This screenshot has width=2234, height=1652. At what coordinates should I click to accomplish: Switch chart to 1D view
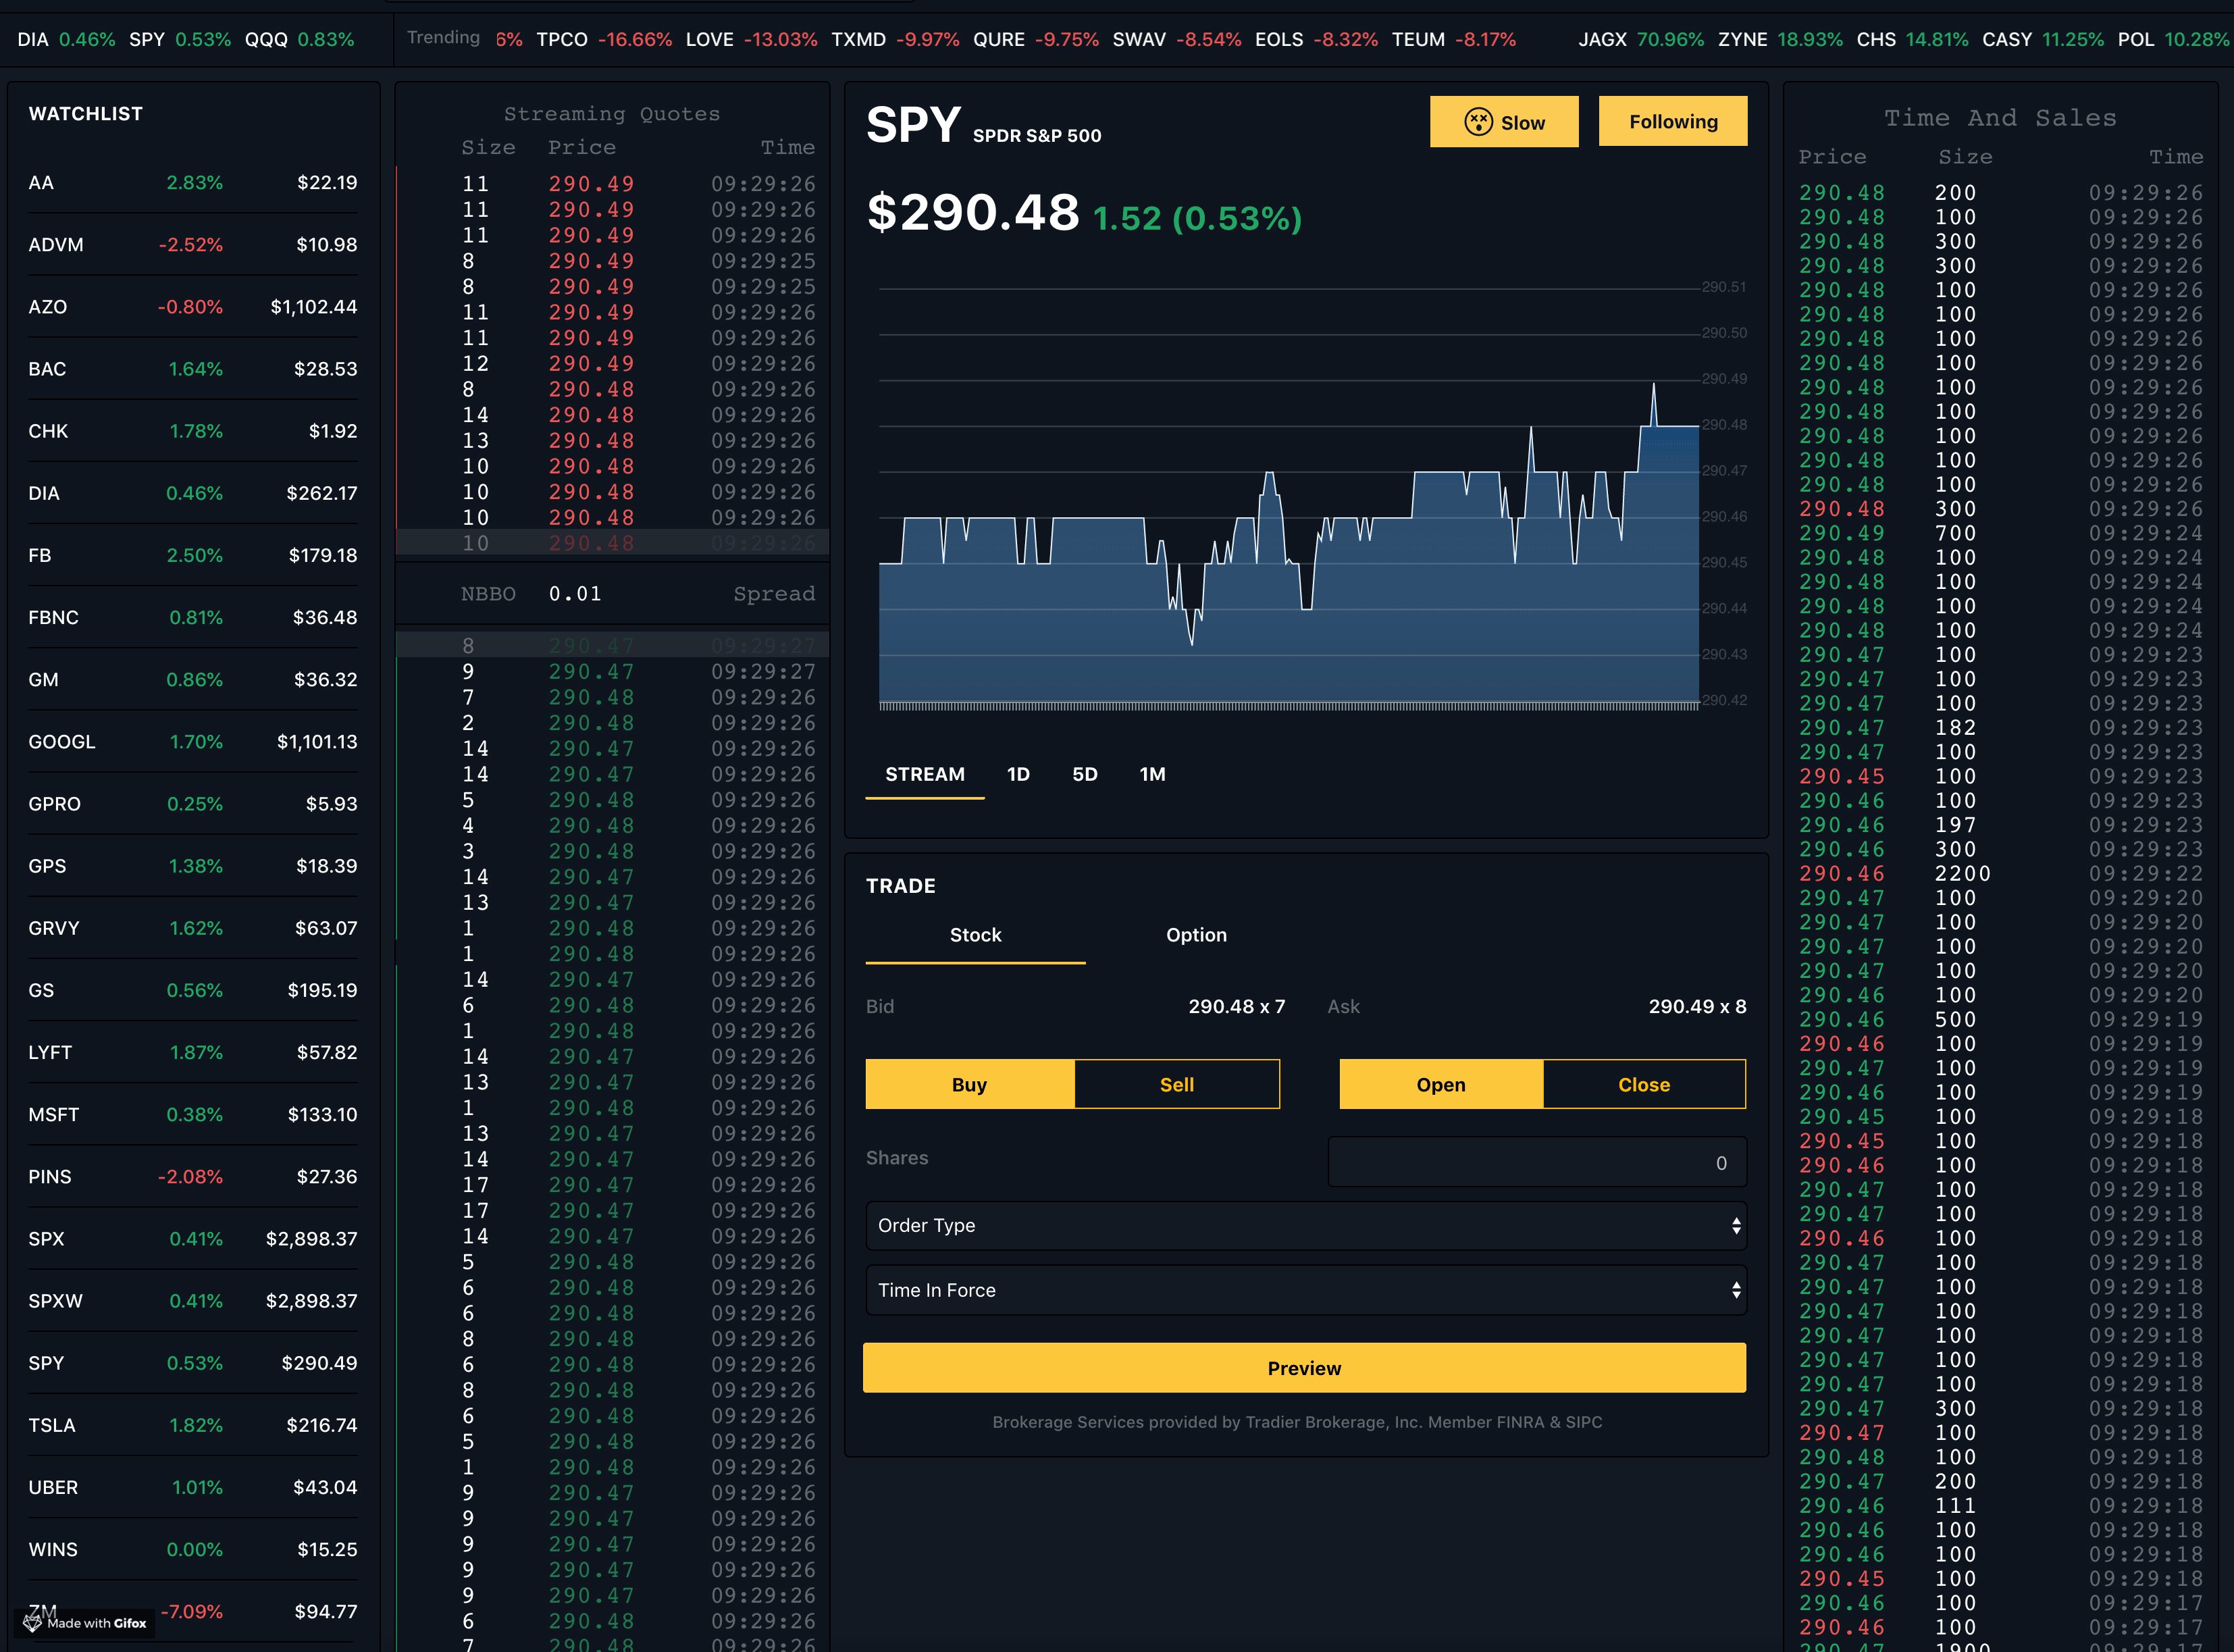click(1018, 774)
